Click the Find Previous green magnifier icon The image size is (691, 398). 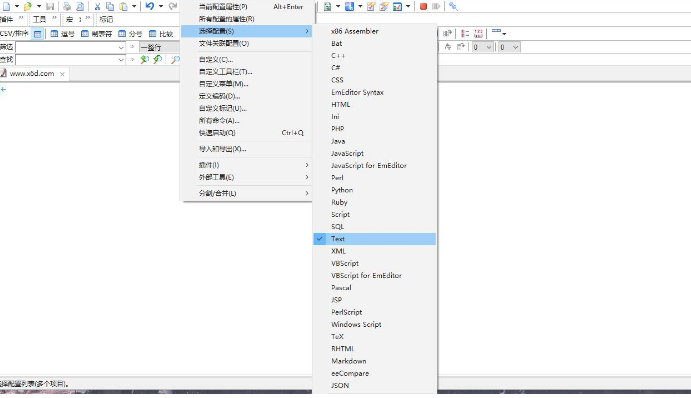[157, 60]
